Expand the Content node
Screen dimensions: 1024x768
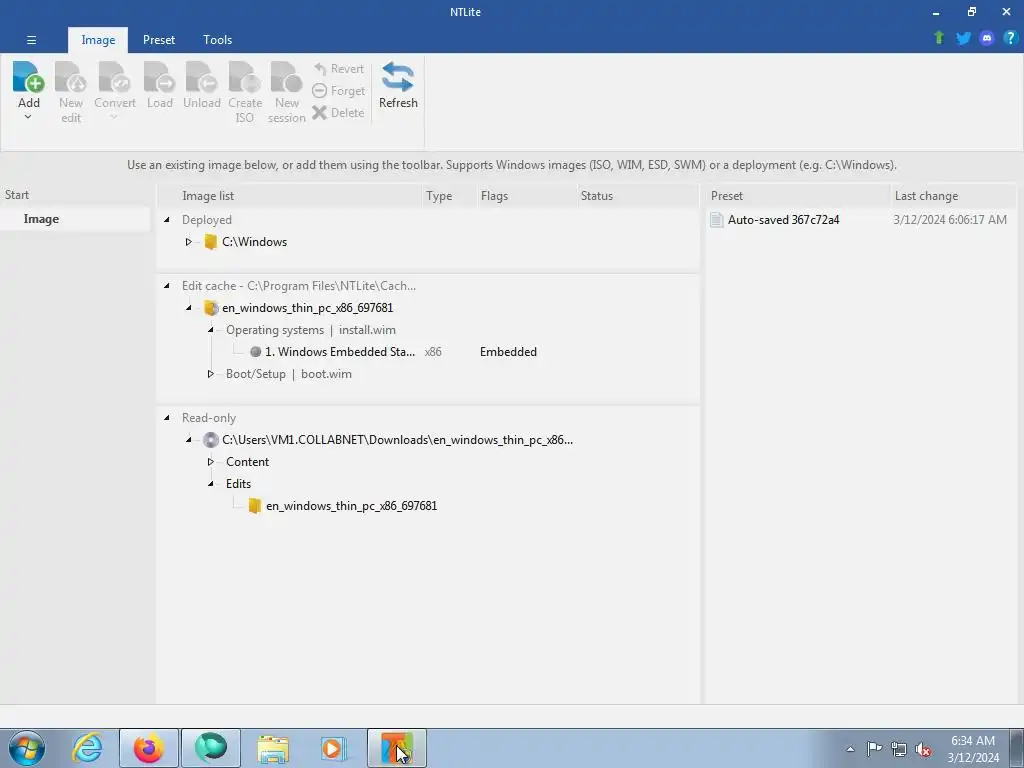(210, 462)
